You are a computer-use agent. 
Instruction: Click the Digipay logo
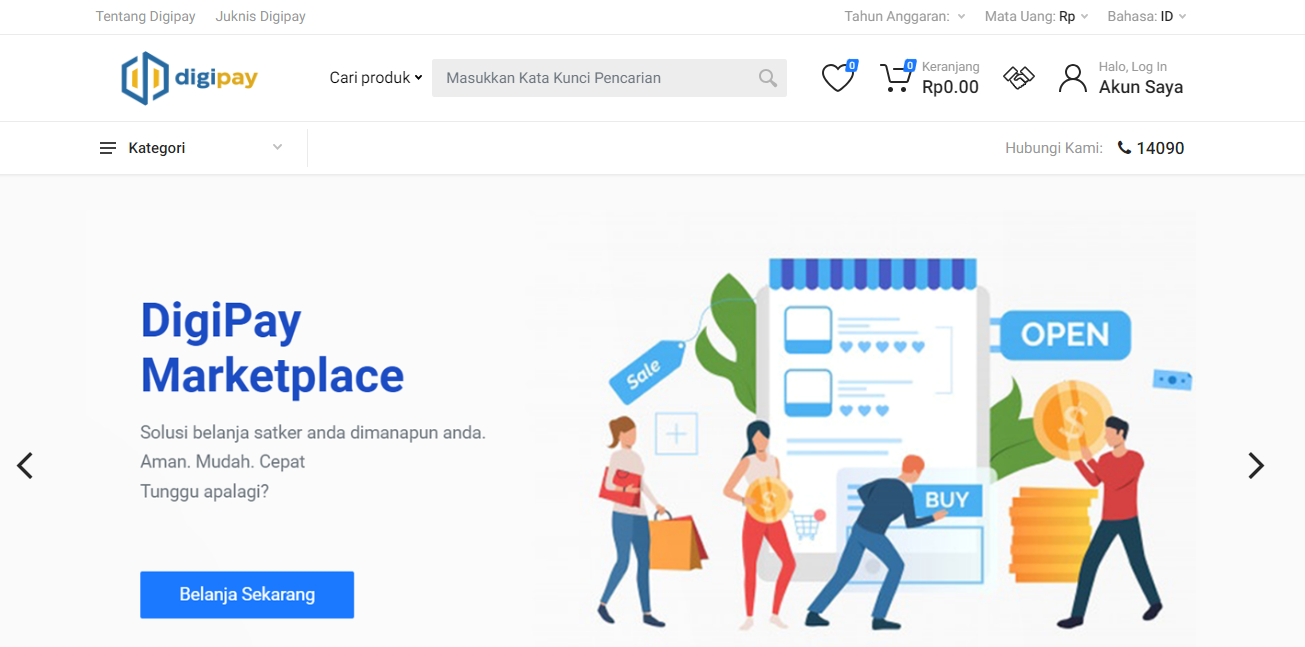click(x=189, y=78)
